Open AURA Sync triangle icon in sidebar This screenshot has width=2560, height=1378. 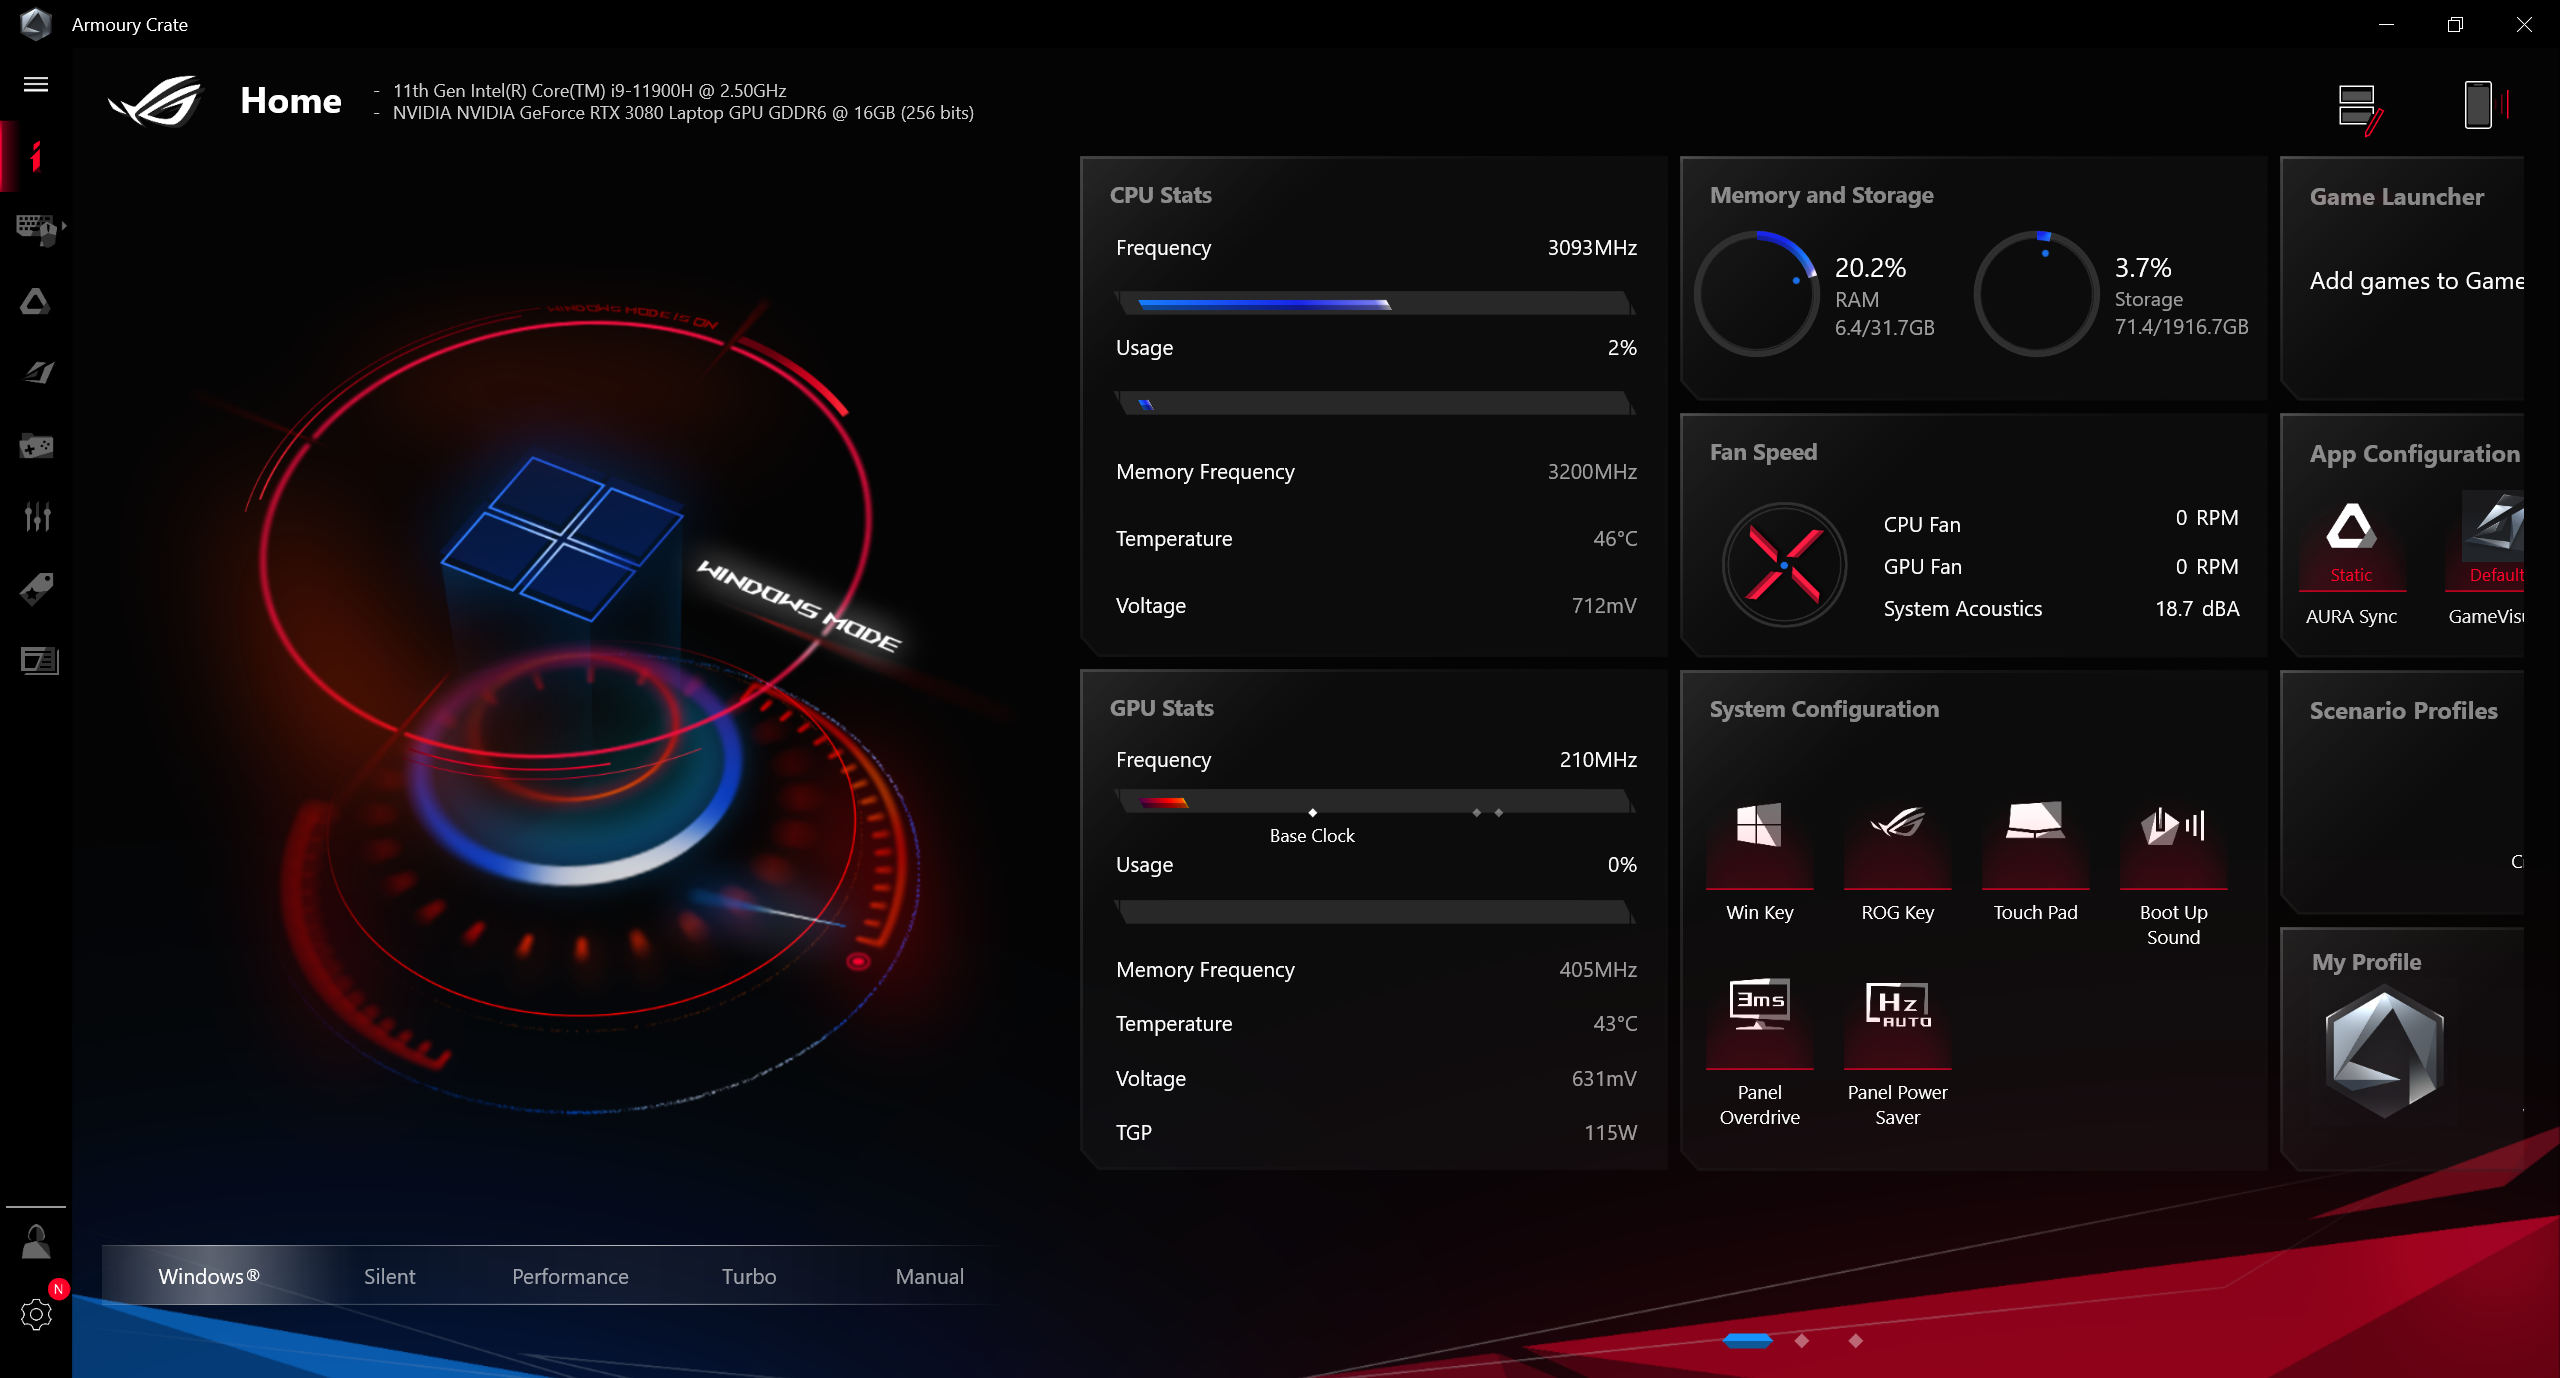pyautogui.click(x=36, y=301)
